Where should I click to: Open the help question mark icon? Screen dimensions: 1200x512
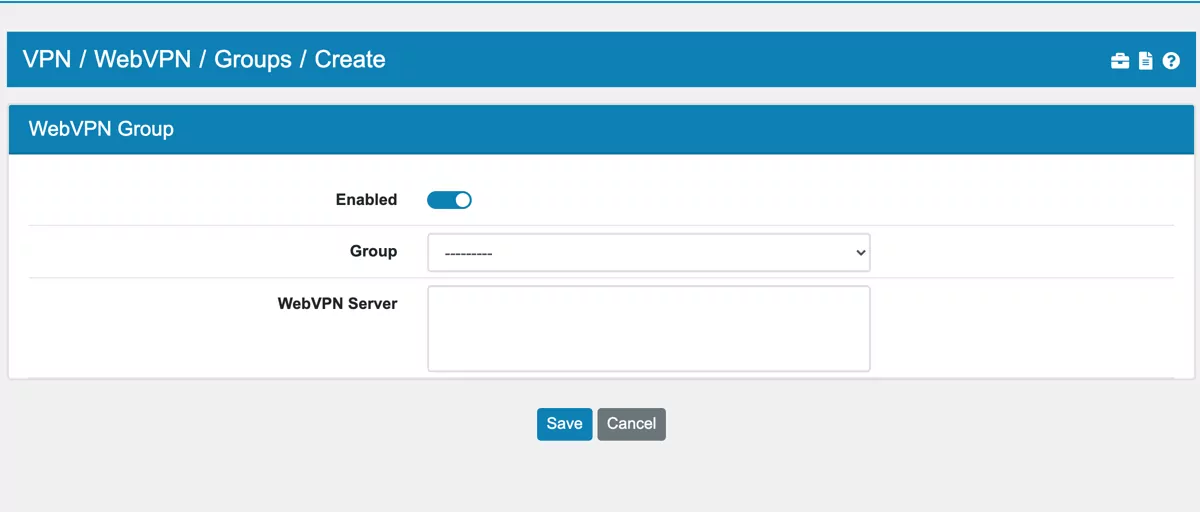[1171, 61]
